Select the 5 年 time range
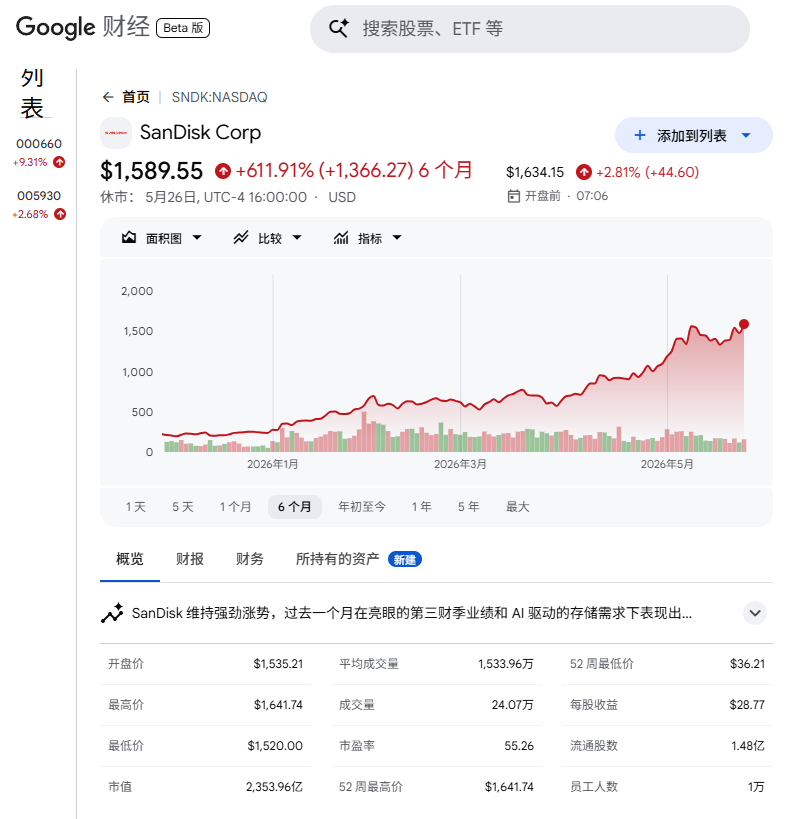This screenshot has width=792, height=819. click(469, 507)
